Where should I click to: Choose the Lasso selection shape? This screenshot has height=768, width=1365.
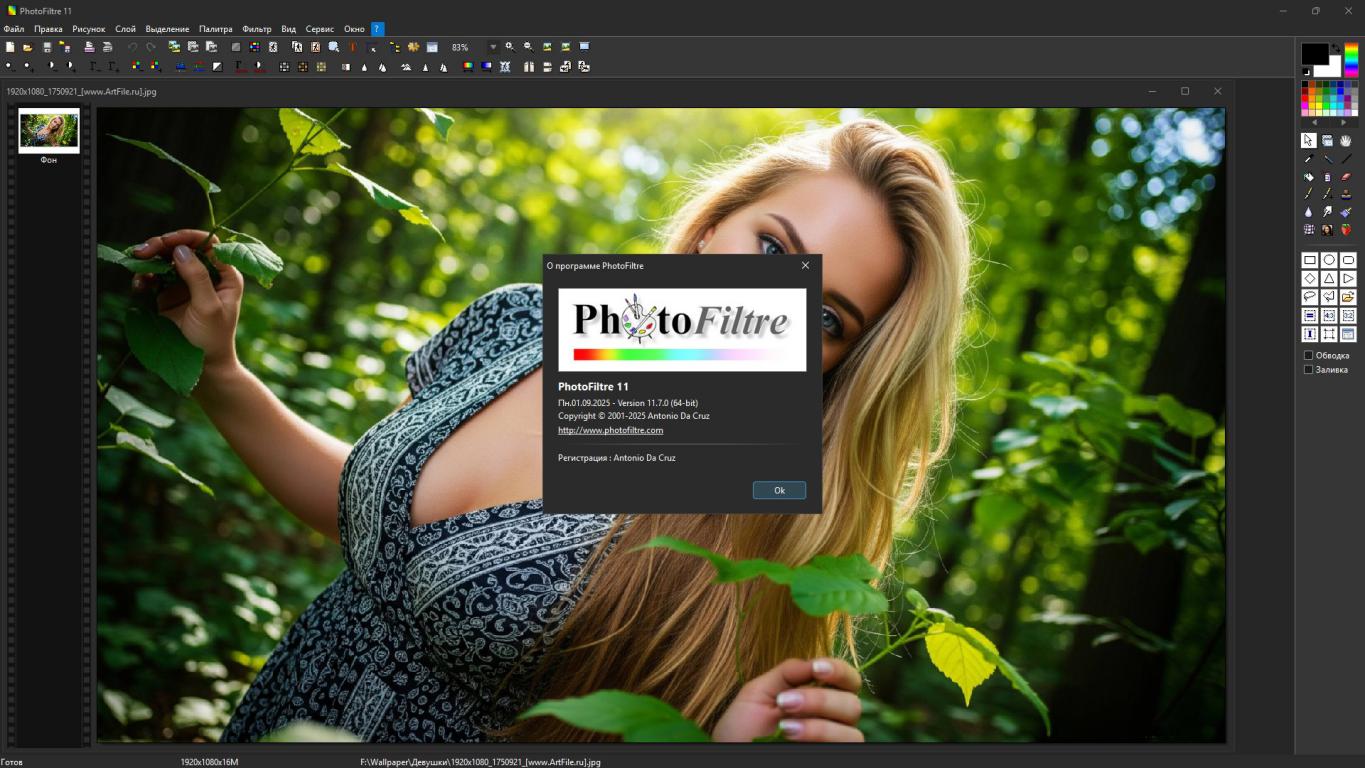(1309, 297)
